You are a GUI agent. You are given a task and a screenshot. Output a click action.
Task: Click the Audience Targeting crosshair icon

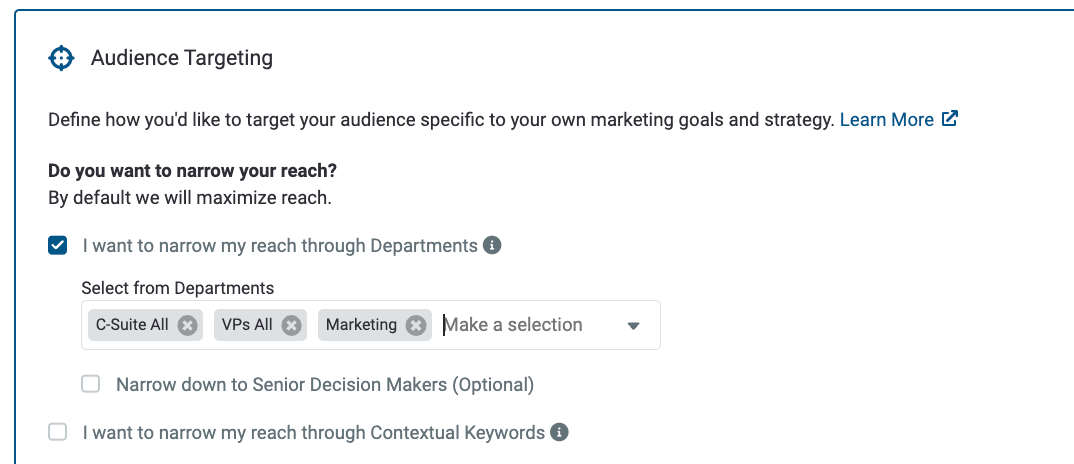[61, 58]
